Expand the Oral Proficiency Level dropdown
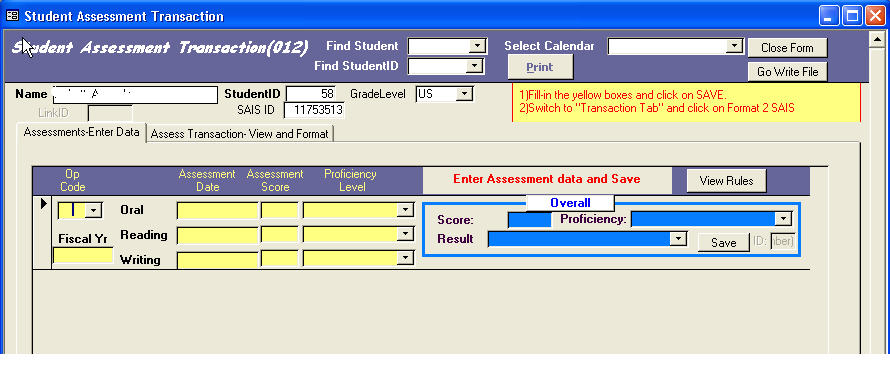Screen dimensions: 890x383 (405, 211)
